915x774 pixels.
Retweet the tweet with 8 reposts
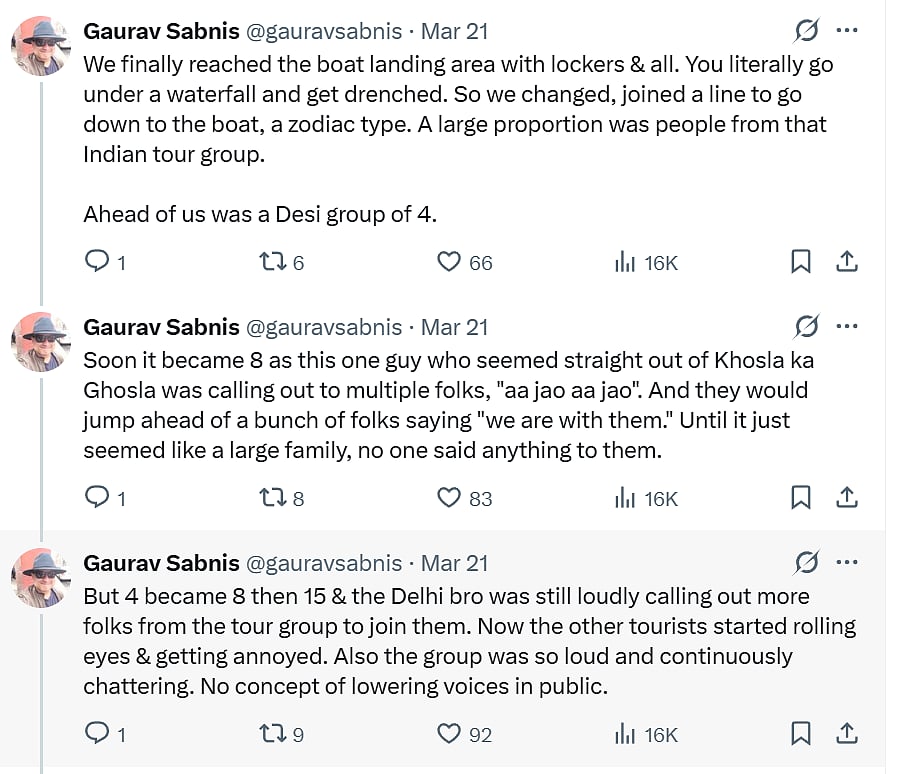coord(272,498)
